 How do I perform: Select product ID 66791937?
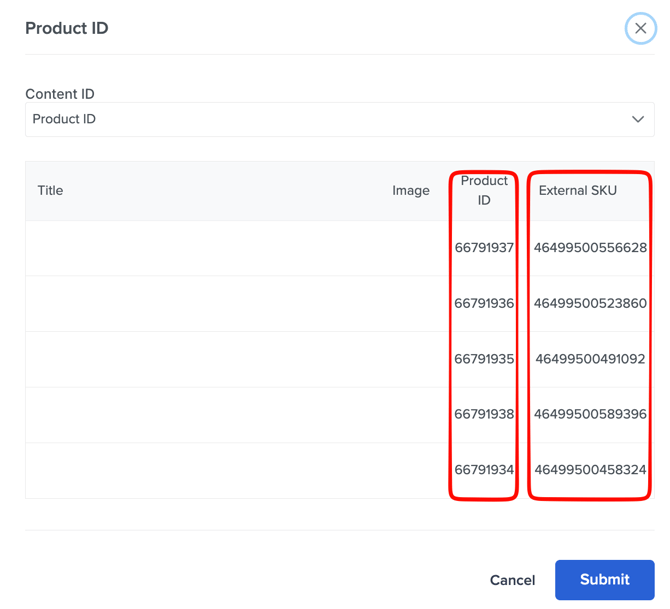pos(484,248)
